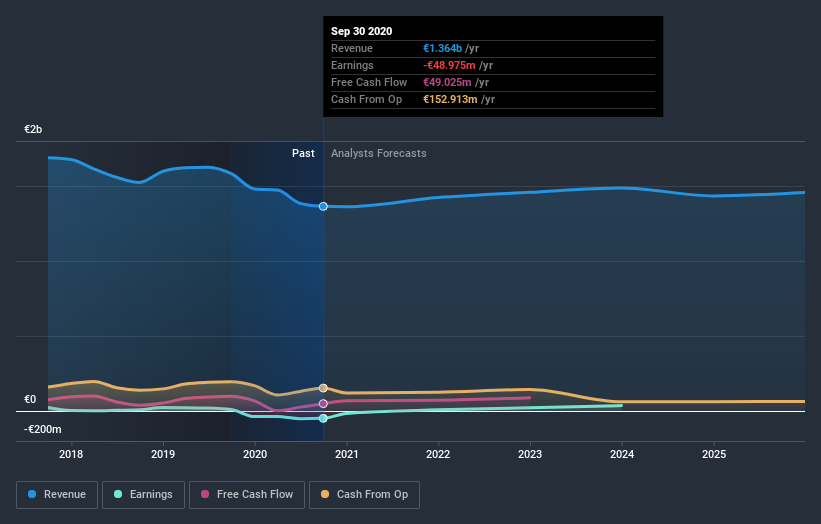Click the Free Cash Flow label in tooltip
The image size is (821, 524).
[x=369, y=82]
